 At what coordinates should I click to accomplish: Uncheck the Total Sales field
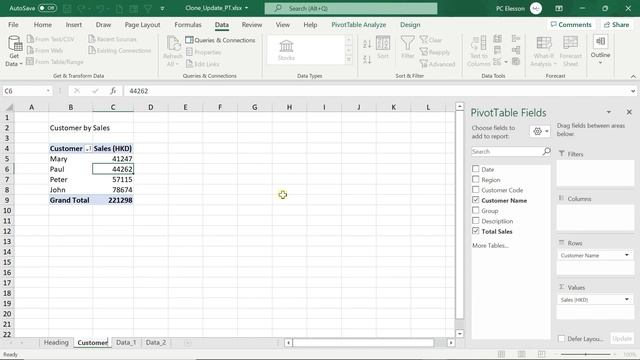(x=476, y=231)
